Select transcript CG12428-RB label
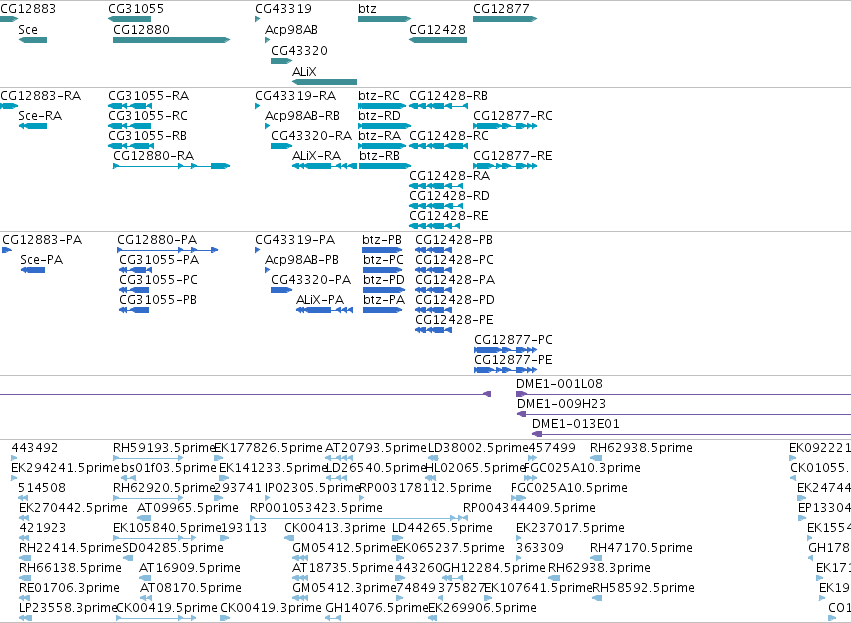851x623 pixels. tap(448, 96)
